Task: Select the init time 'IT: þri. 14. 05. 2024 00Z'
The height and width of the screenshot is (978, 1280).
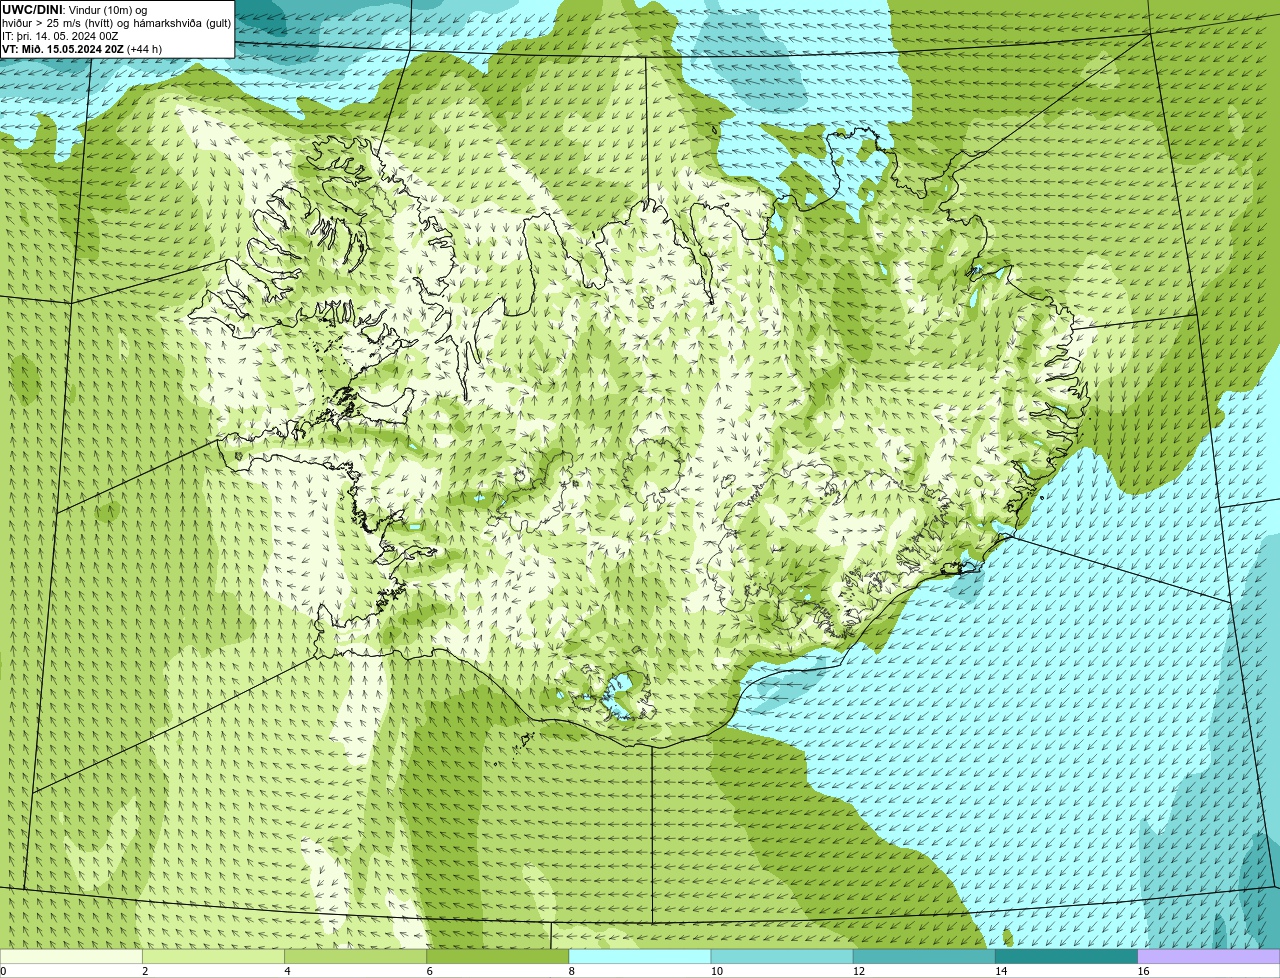Action: point(62,35)
